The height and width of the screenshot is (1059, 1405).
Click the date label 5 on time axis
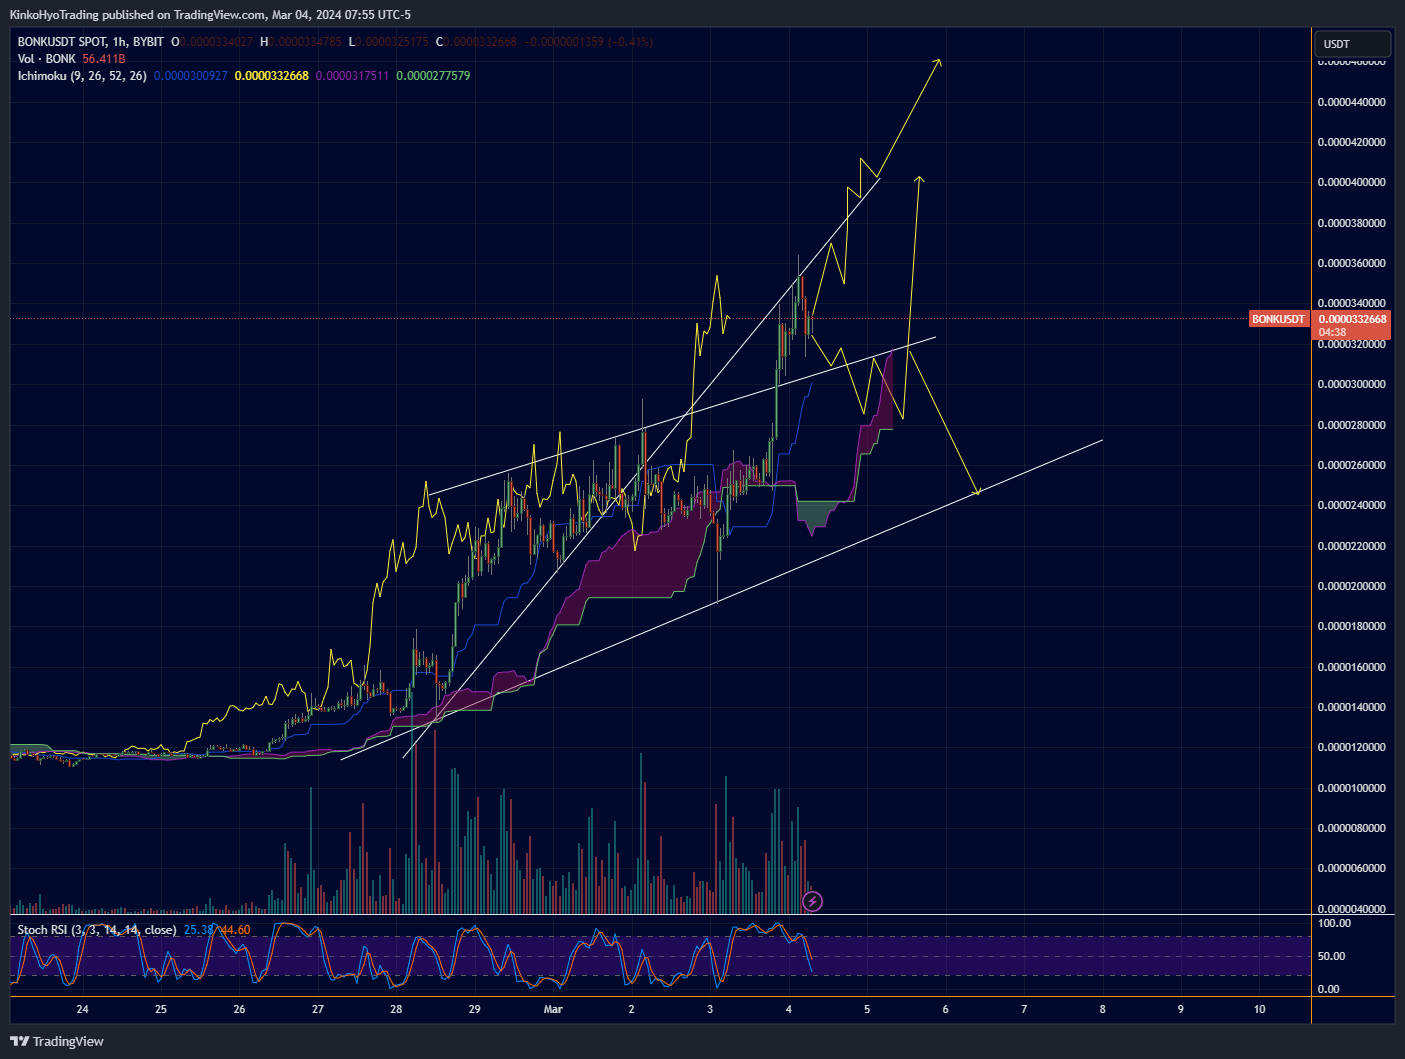tap(867, 1009)
